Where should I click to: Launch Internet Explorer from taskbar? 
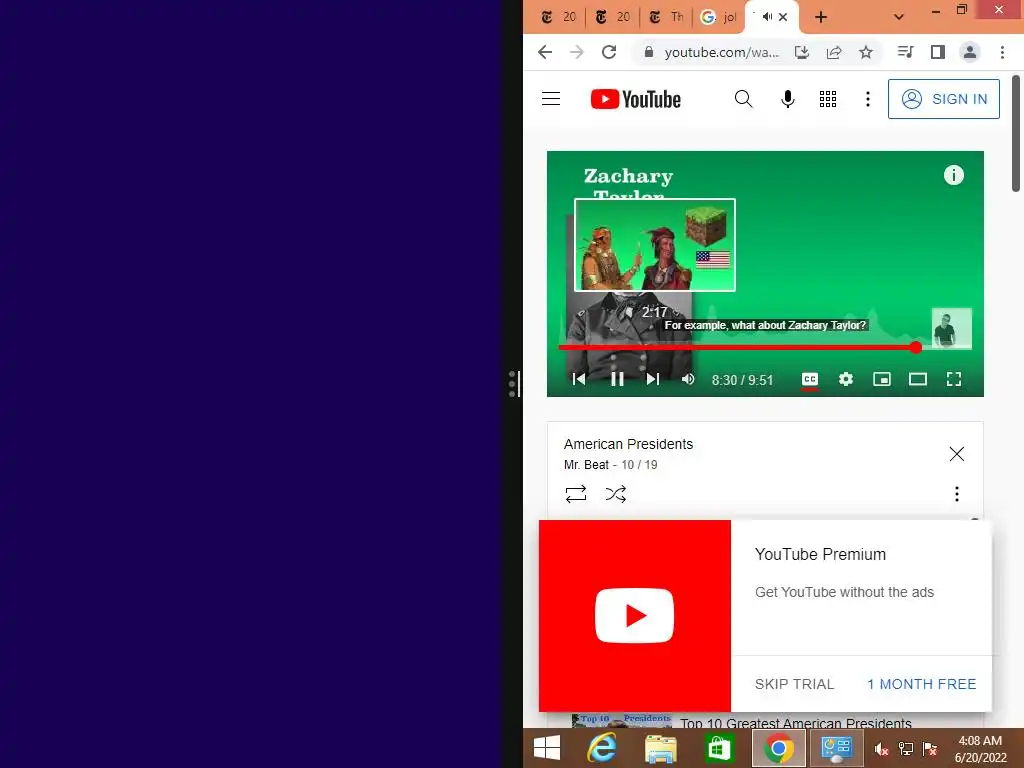tap(601, 748)
